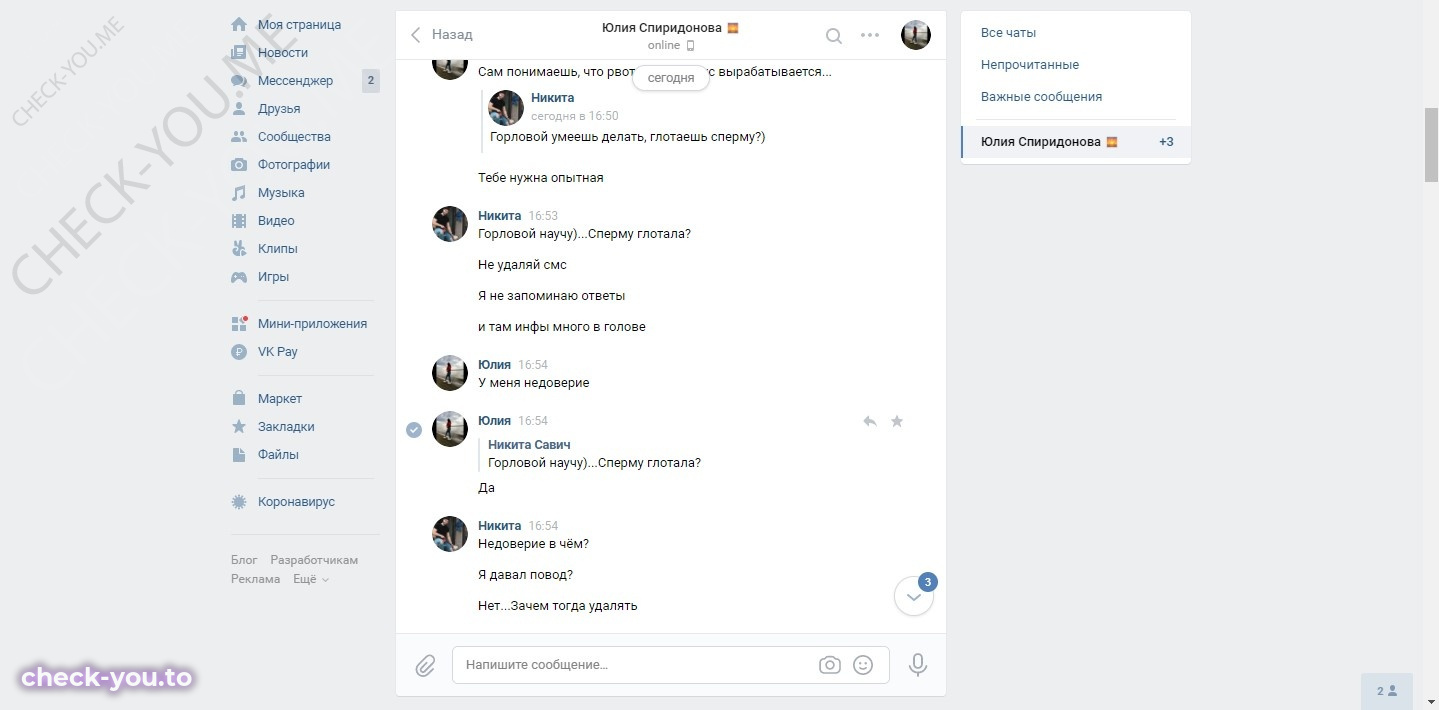Open the emoji smiley picker
Image resolution: width=1439 pixels, height=710 pixels.
point(863,665)
